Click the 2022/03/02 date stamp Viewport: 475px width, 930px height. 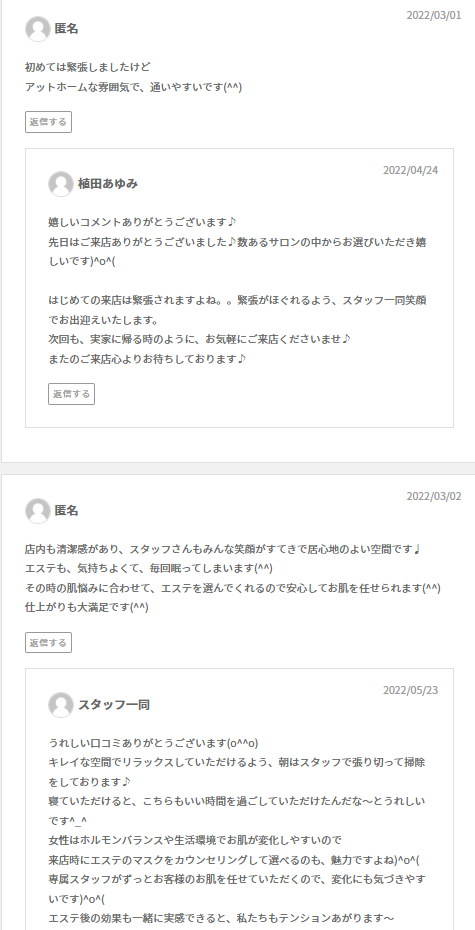(433, 496)
